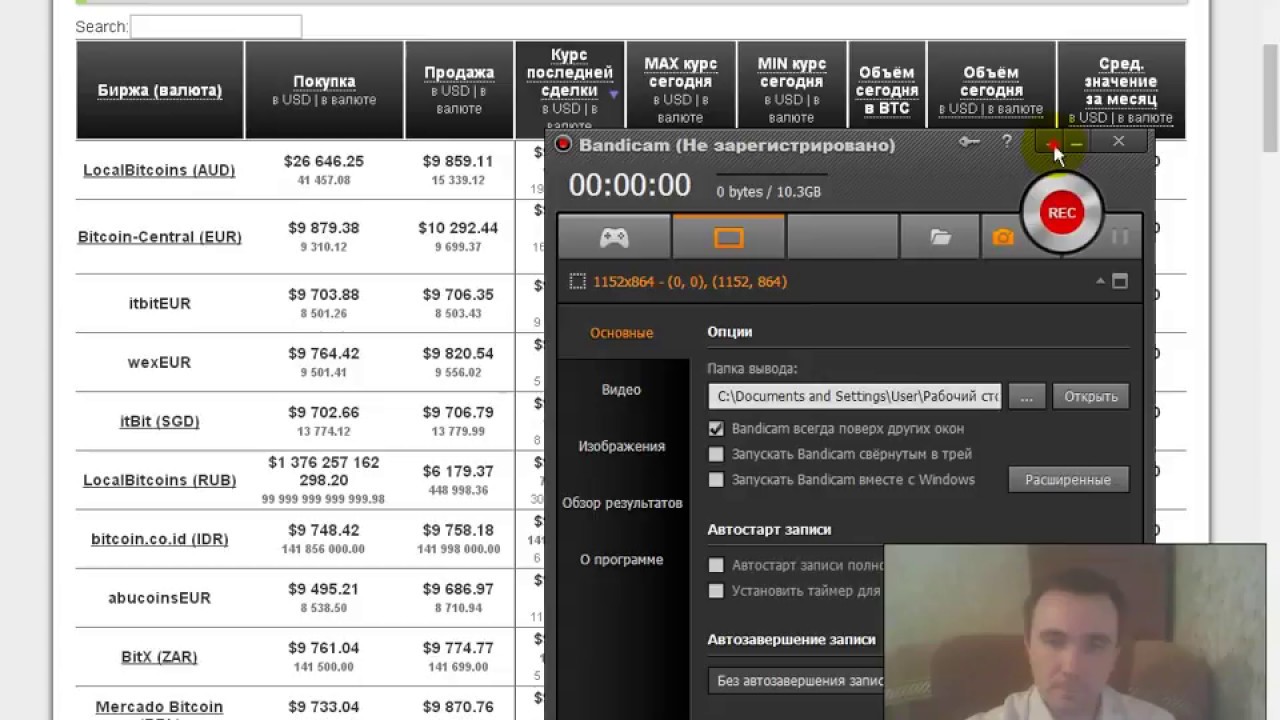The height and width of the screenshot is (720, 1280).
Task: Click the $6 179.37 sell price cell
Action: click(x=459, y=471)
